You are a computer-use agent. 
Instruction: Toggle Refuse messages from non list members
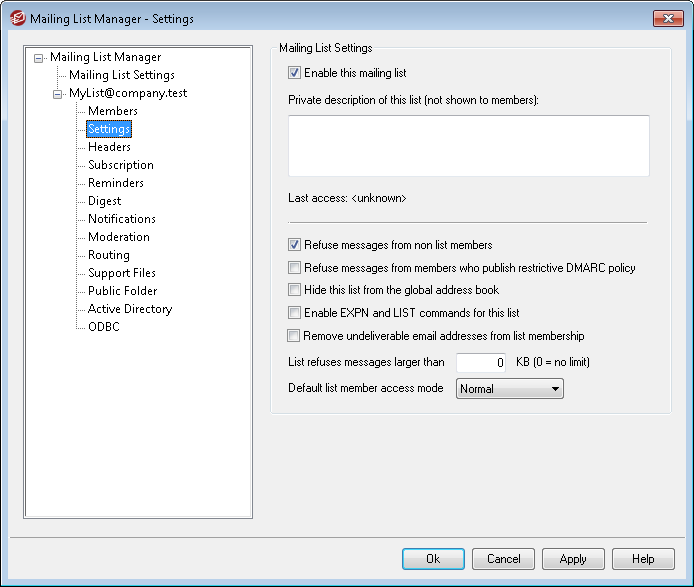point(294,245)
